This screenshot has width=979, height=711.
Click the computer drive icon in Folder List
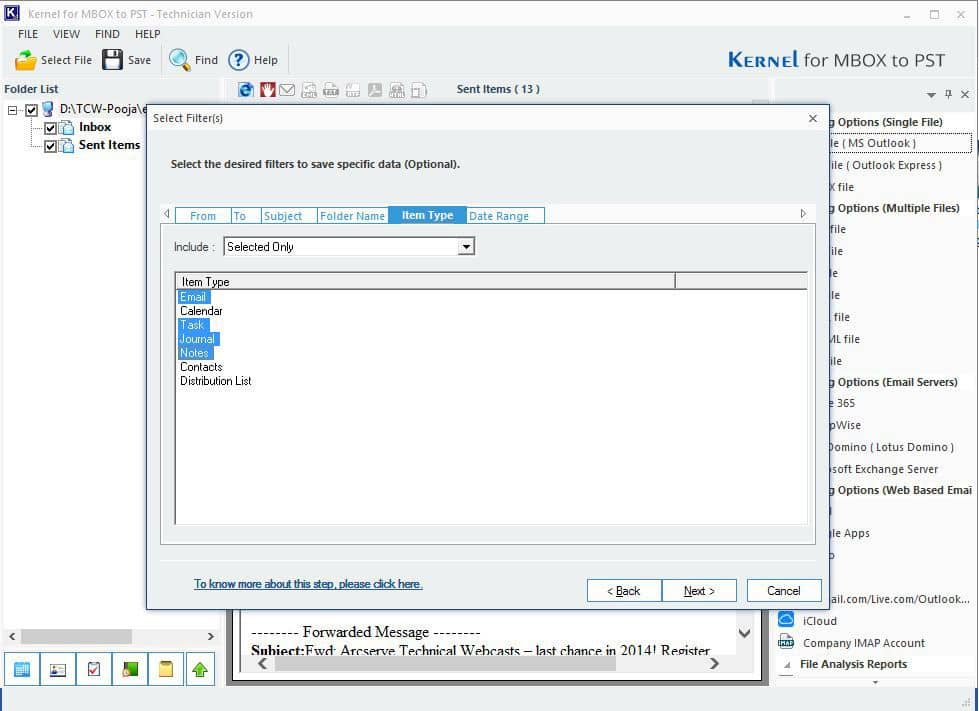(x=47, y=110)
